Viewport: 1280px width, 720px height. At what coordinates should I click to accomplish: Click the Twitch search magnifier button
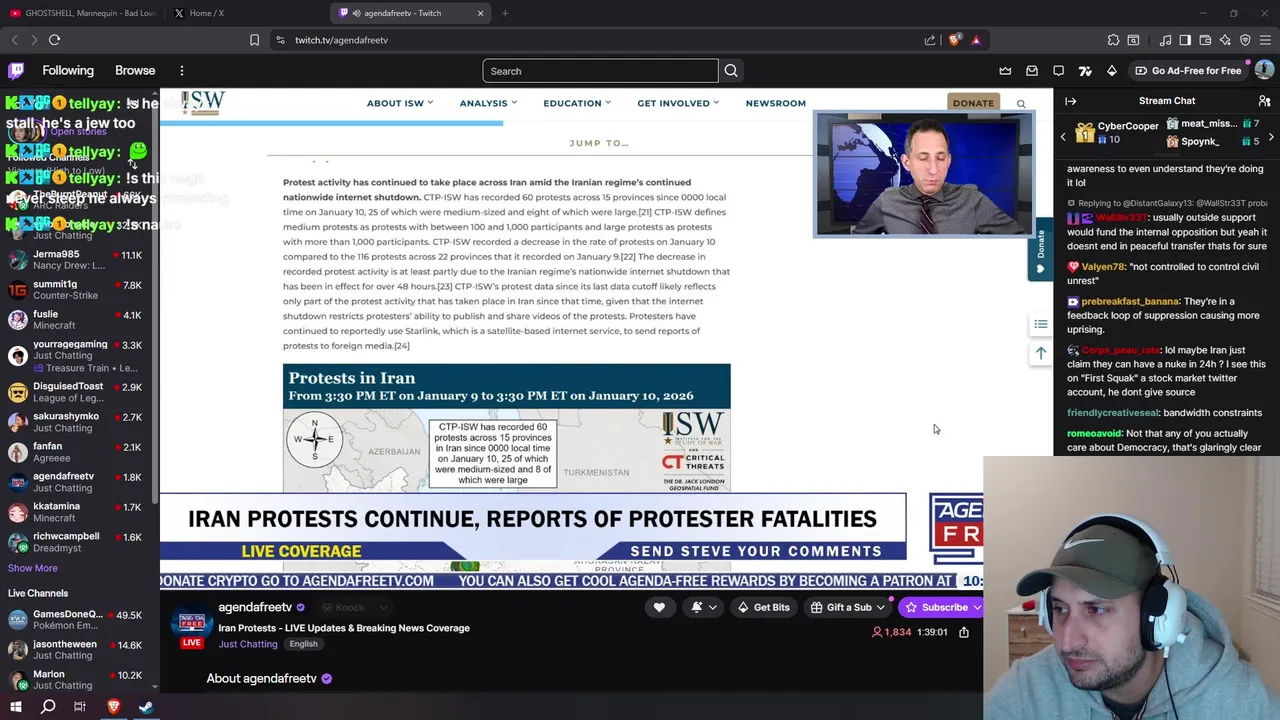731,71
